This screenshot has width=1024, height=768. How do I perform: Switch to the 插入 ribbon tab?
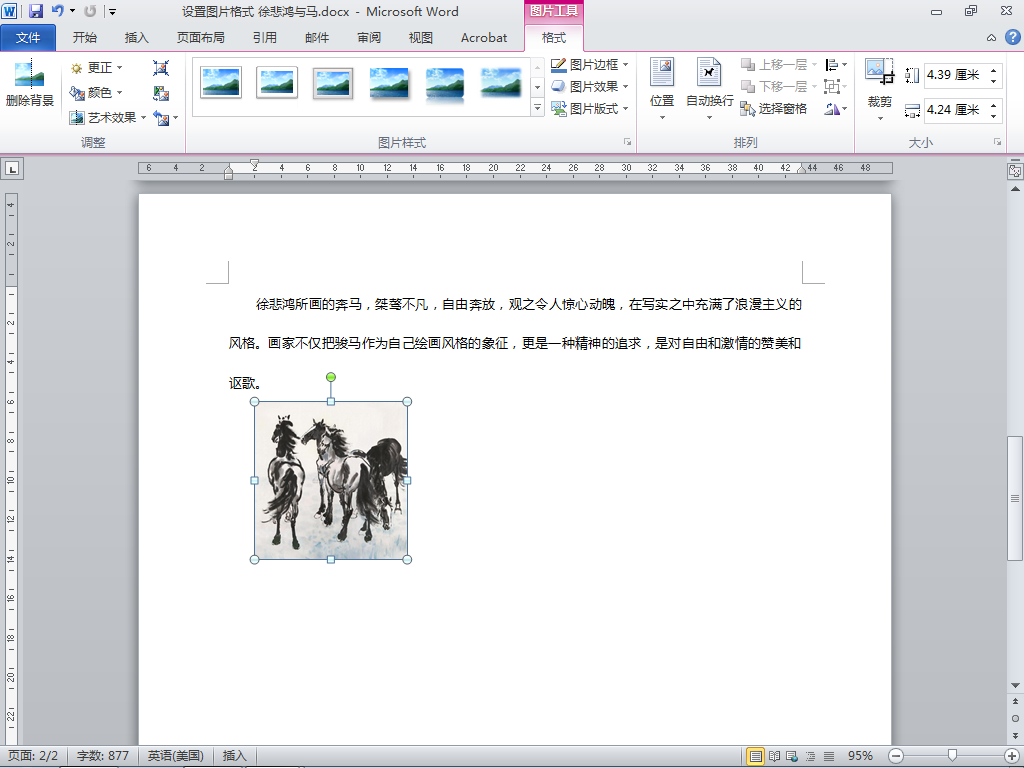136,38
